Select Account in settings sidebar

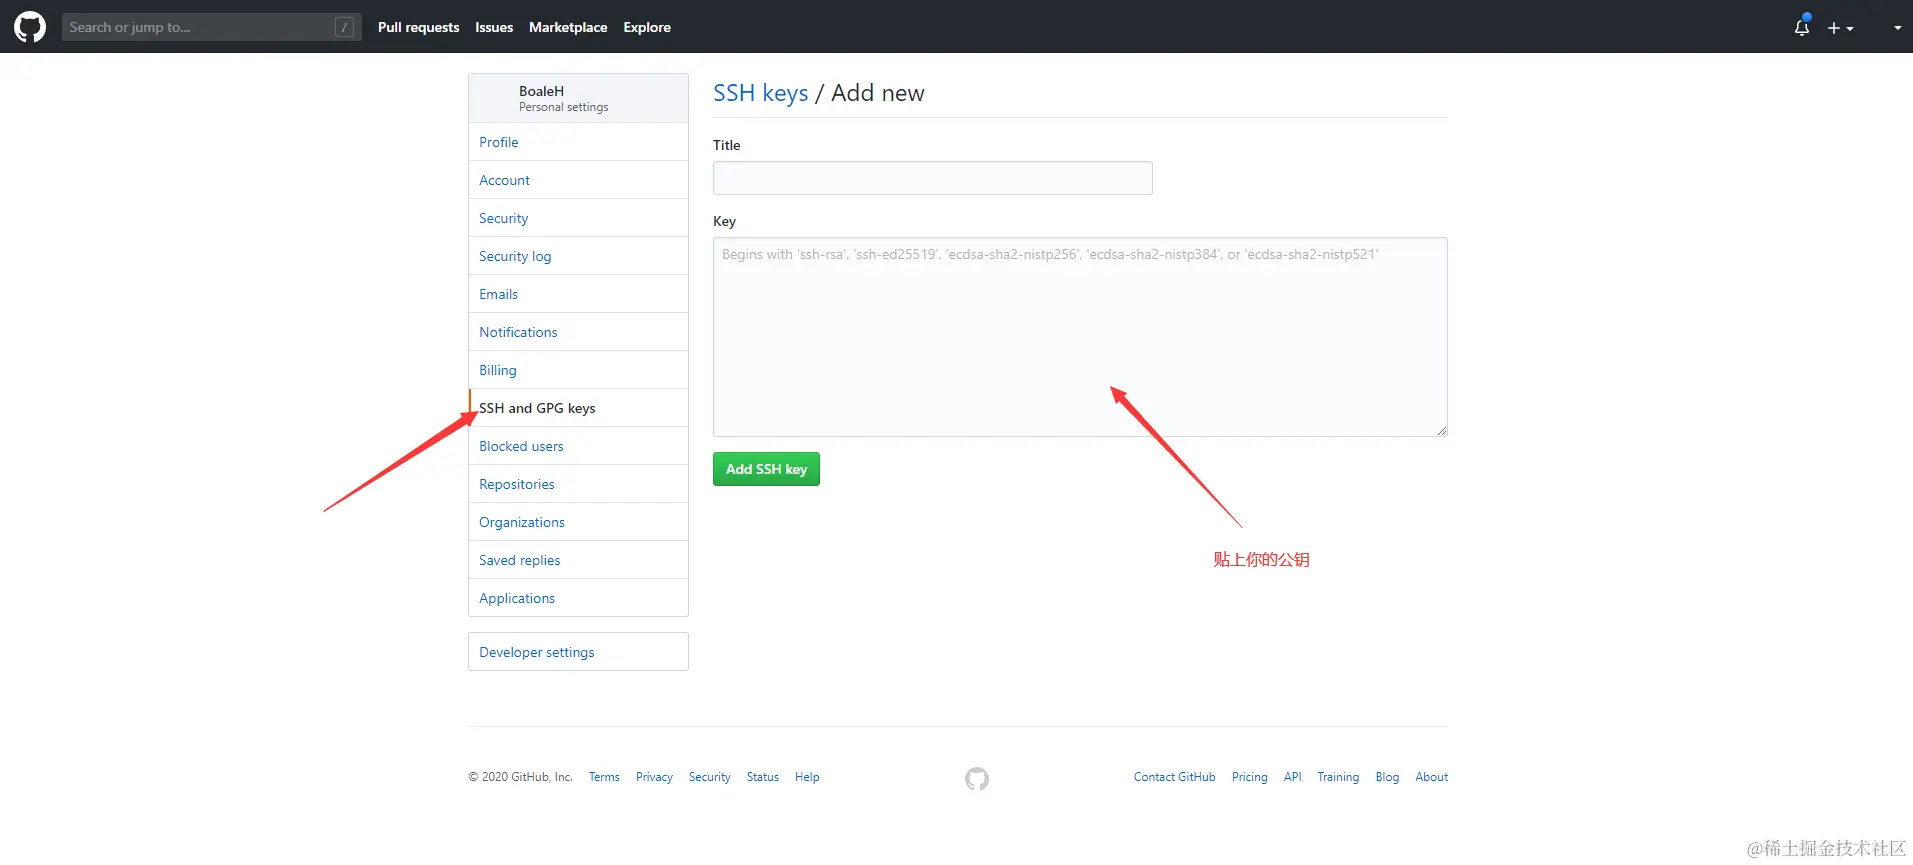[578, 180]
